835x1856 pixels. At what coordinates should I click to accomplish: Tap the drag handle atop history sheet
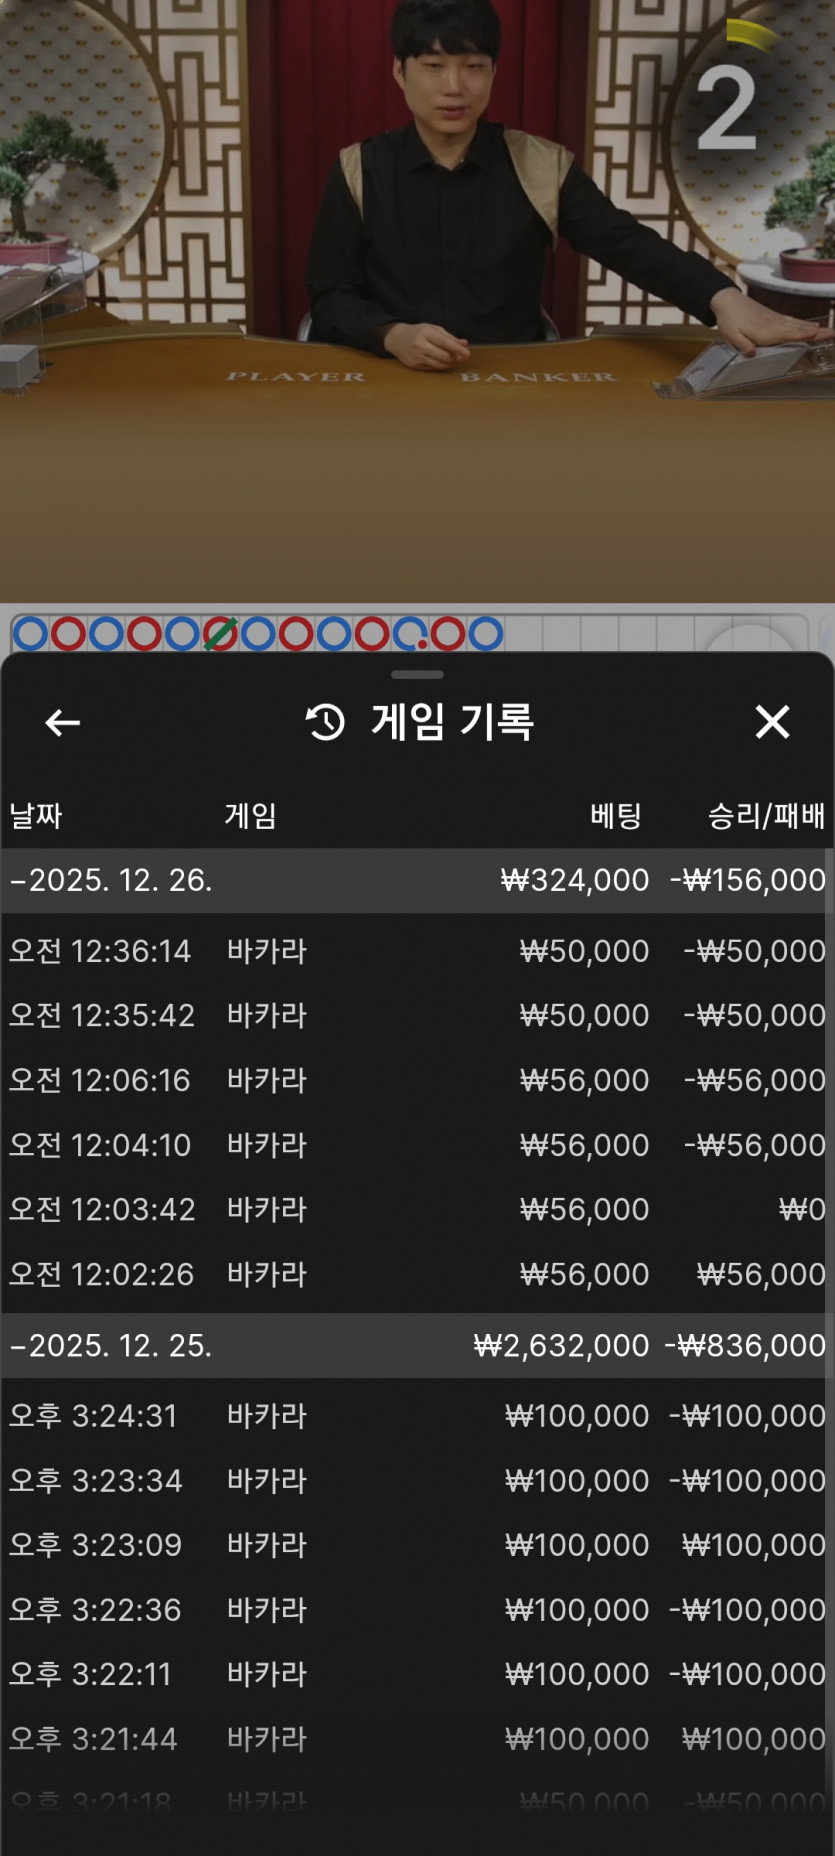[417, 675]
